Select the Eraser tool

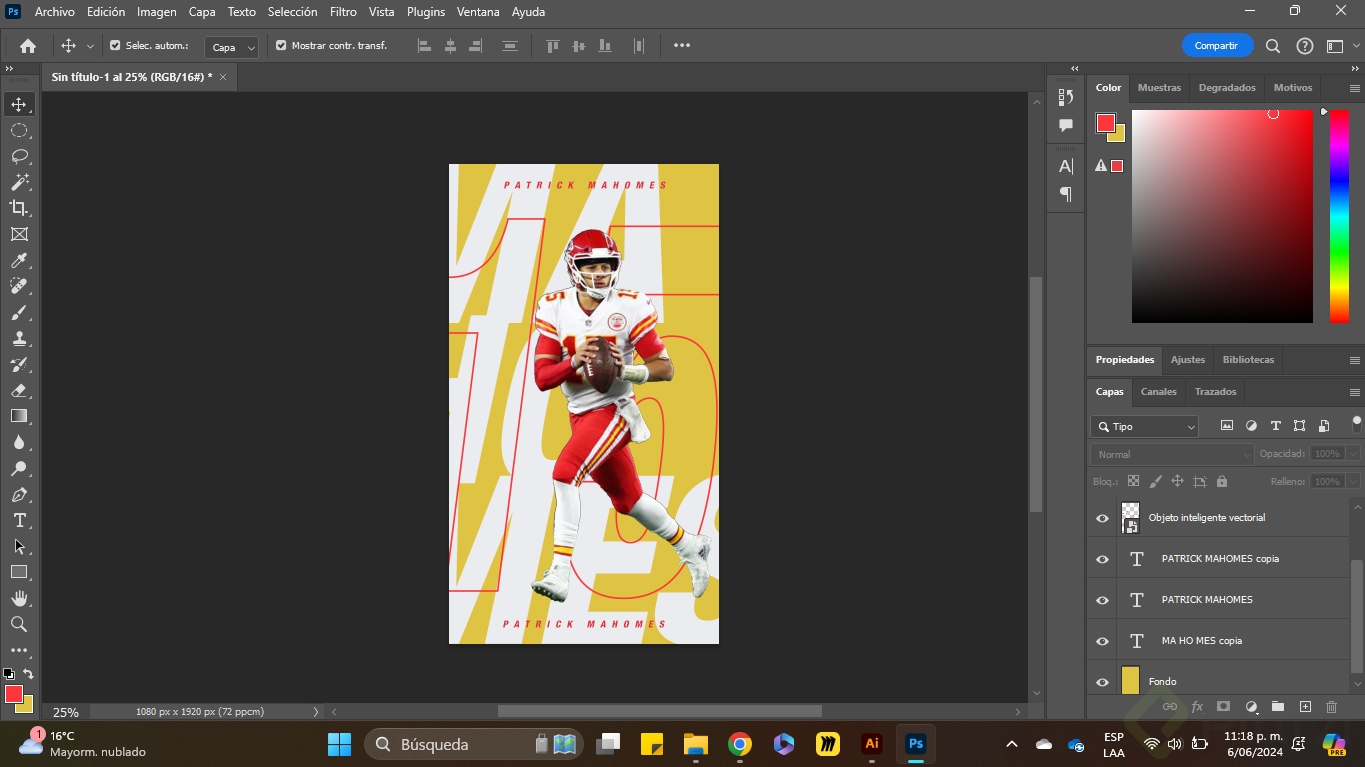19,391
